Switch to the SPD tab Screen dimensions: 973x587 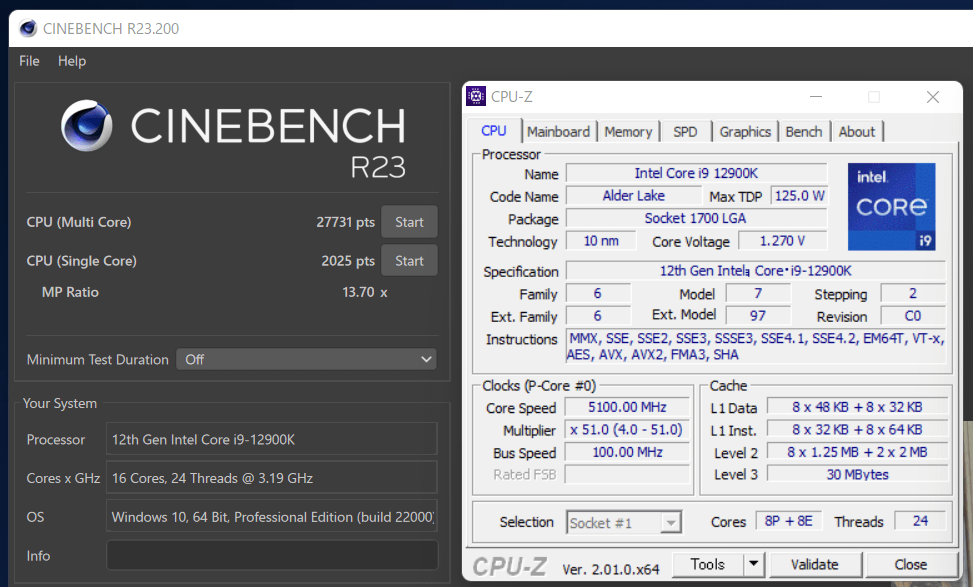685,132
